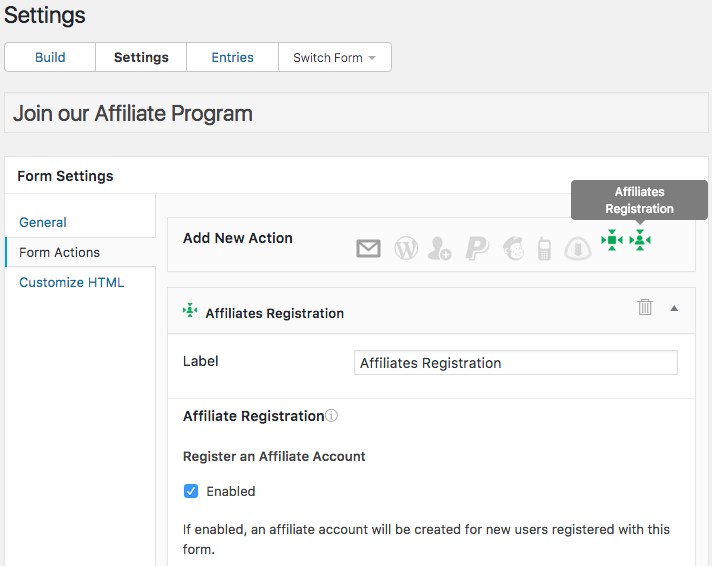Click the info icon beside Affiliate Registration
This screenshot has height=566, width=712.
331,416
